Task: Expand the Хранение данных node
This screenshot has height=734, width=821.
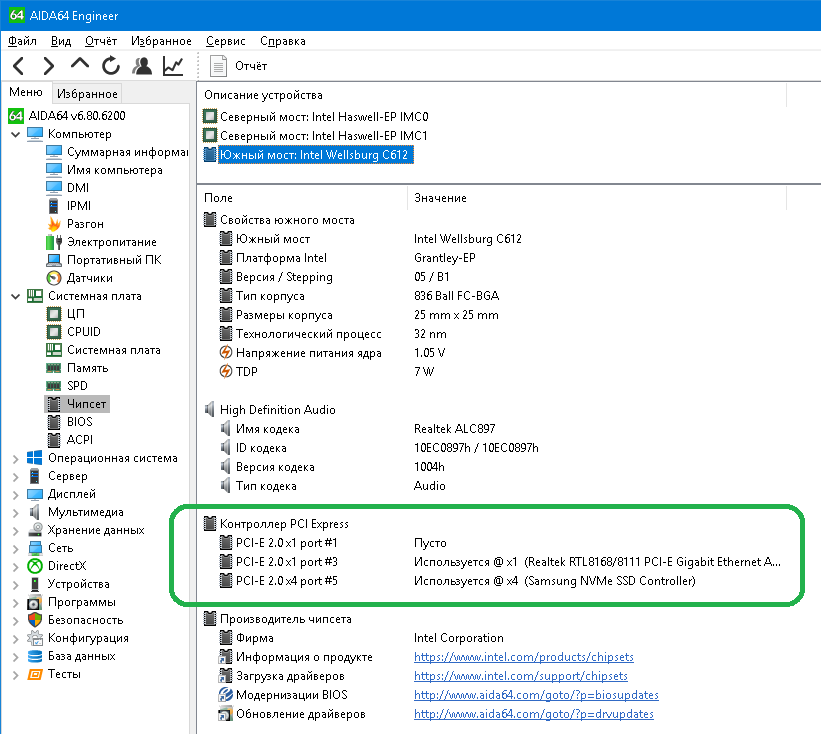Action: tap(16, 530)
